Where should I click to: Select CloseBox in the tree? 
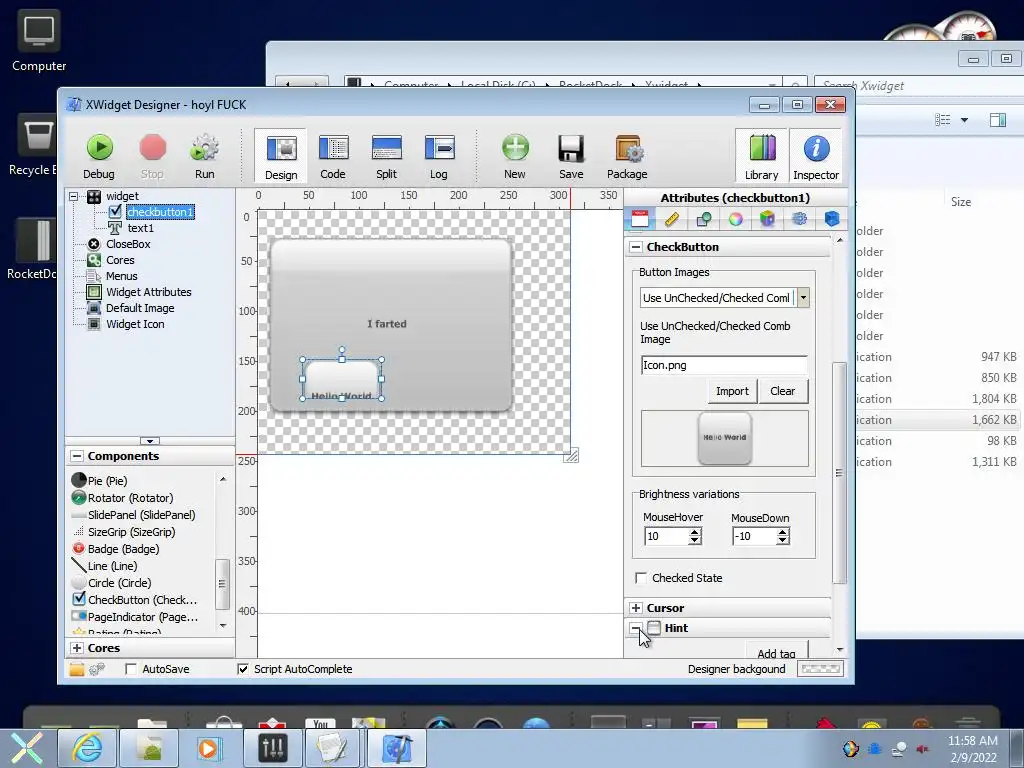click(x=128, y=244)
